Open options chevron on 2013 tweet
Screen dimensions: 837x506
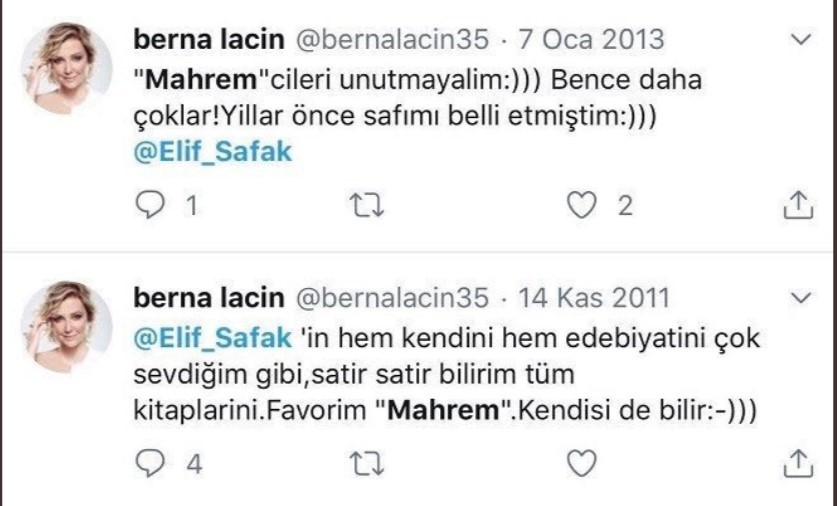pyautogui.click(x=799, y=41)
